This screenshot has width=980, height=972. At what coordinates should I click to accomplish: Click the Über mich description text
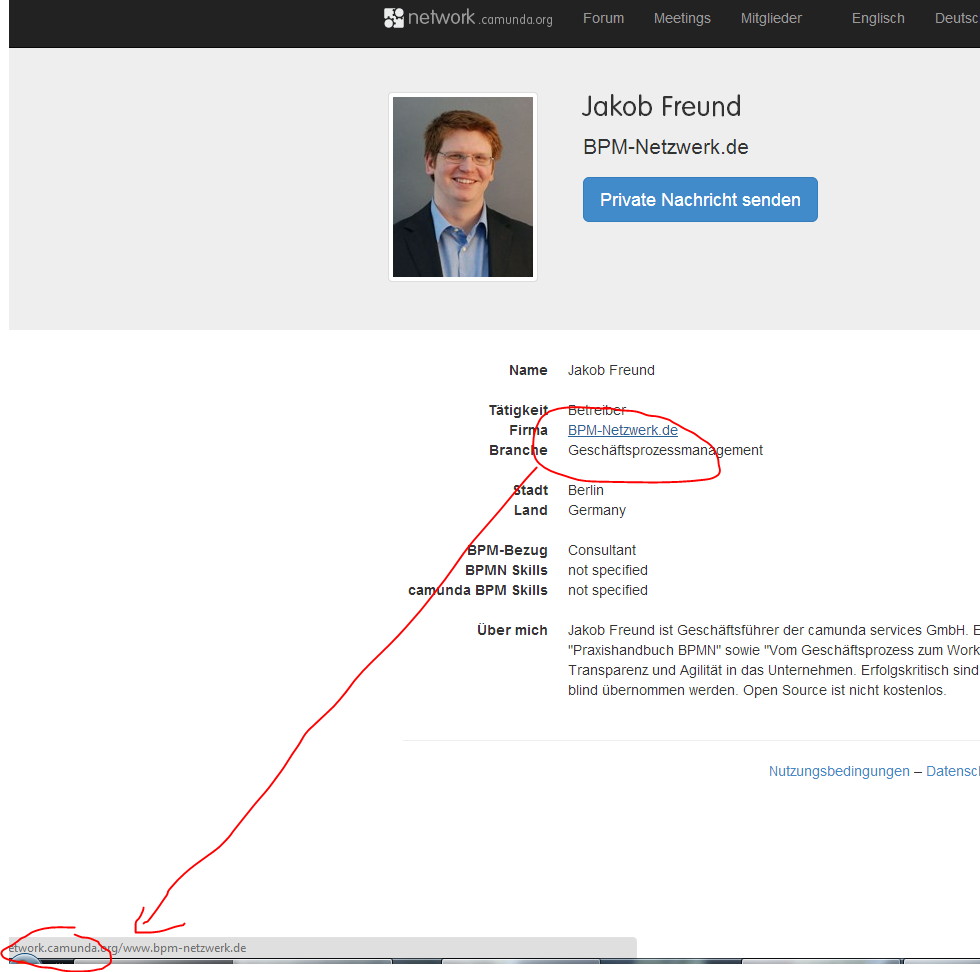pyautogui.click(x=770, y=660)
